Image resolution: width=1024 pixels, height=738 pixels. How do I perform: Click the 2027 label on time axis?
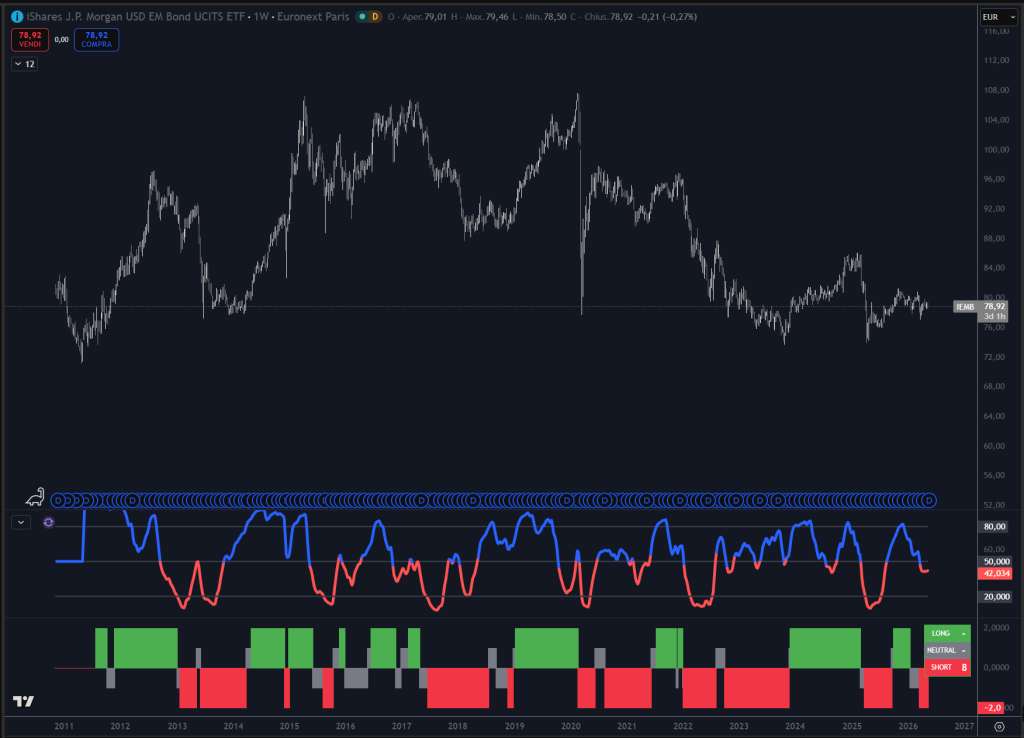pyautogui.click(x=964, y=726)
